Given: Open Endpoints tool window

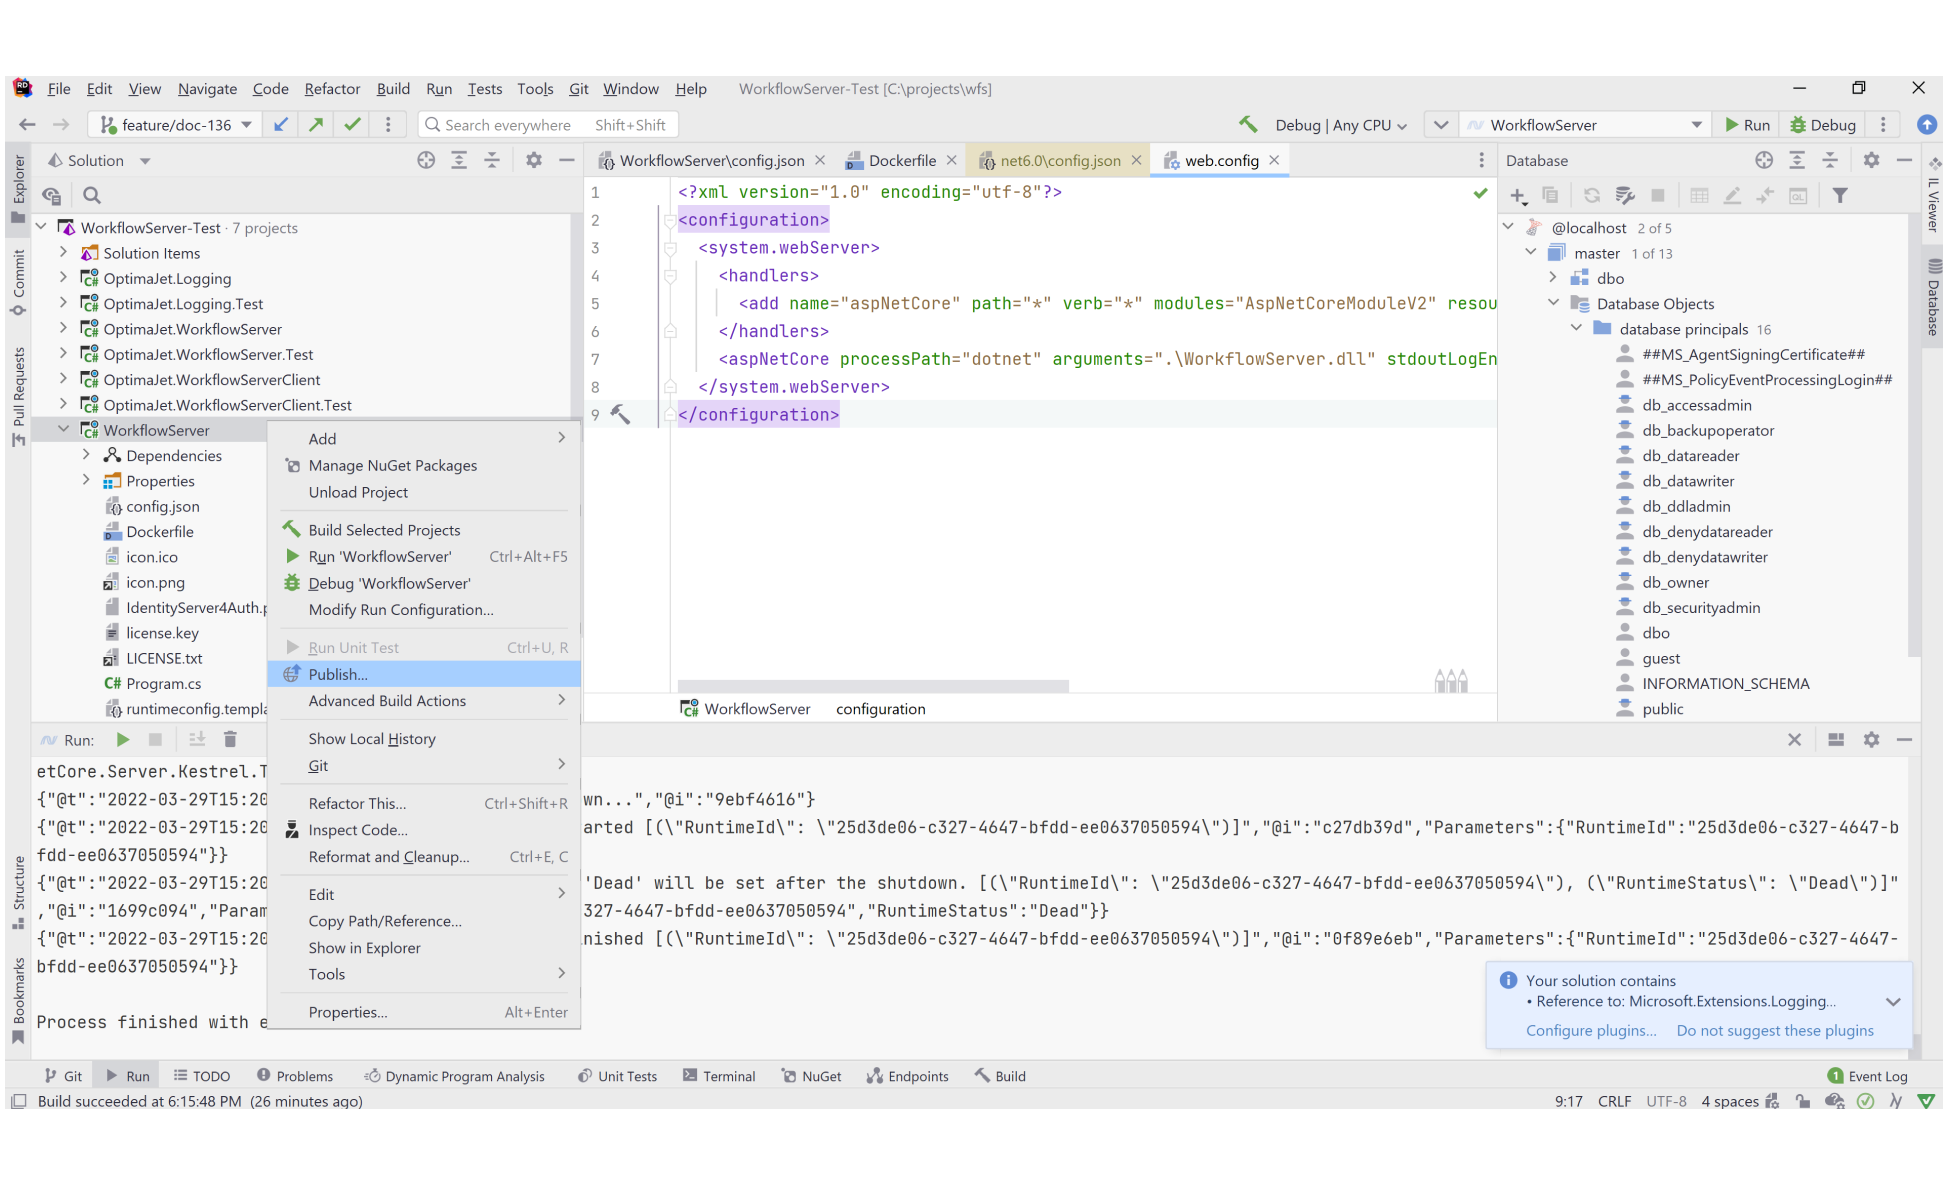Looking at the screenshot, I should (x=907, y=1076).
